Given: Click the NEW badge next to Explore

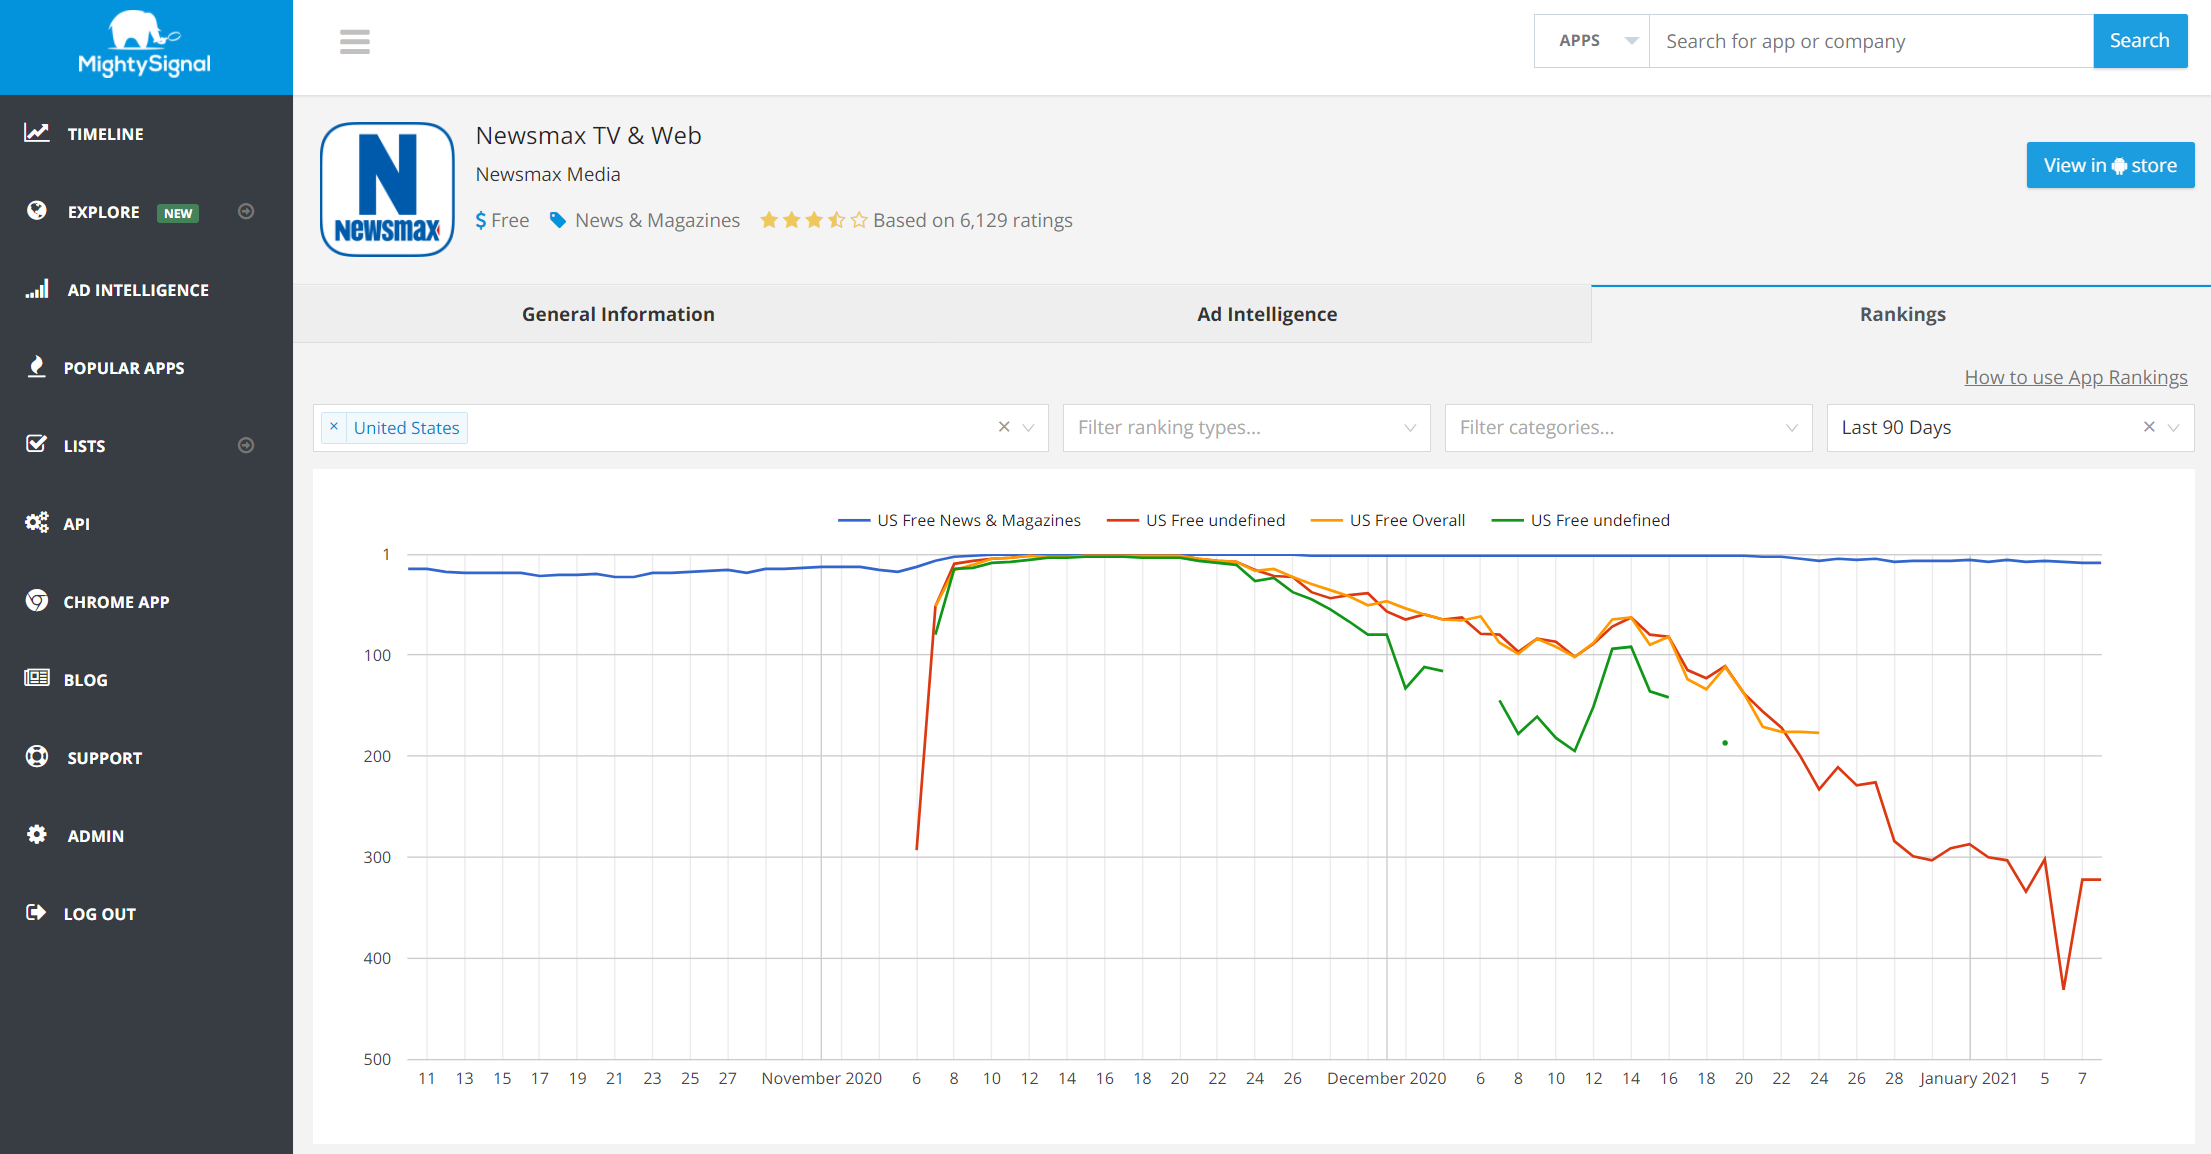Looking at the screenshot, I should (x=178, y=213).
